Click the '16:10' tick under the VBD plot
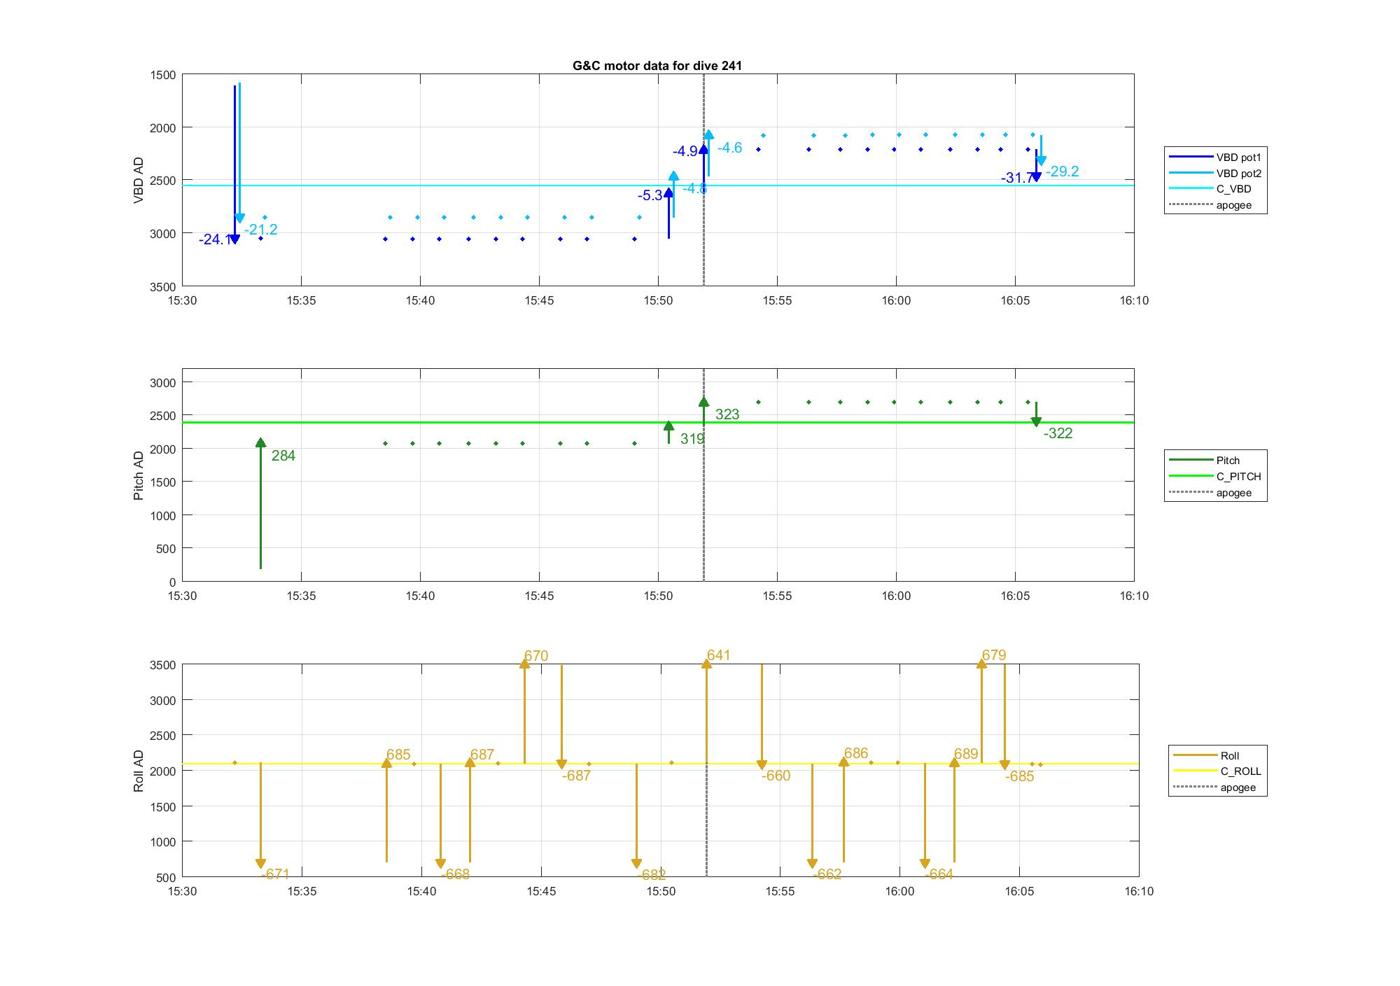This screenshot has height=986, width=1400. point(1134,300)
